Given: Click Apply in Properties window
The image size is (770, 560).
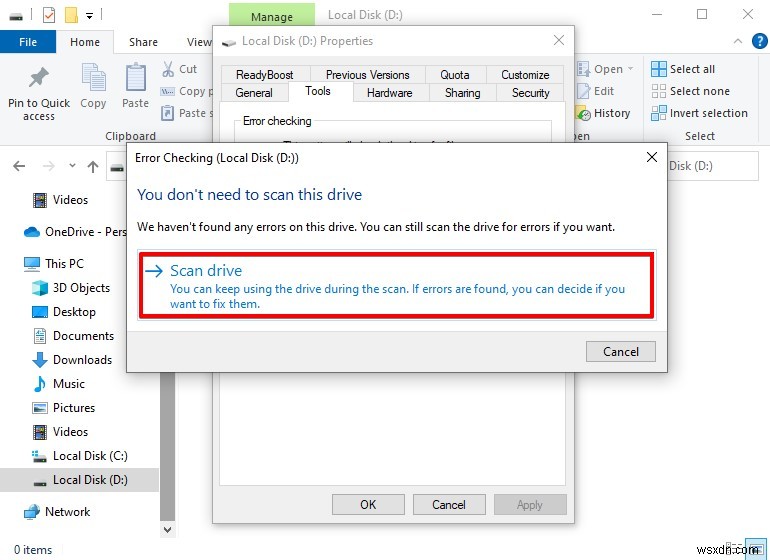Looking at the screenshot, I should 530,504.
